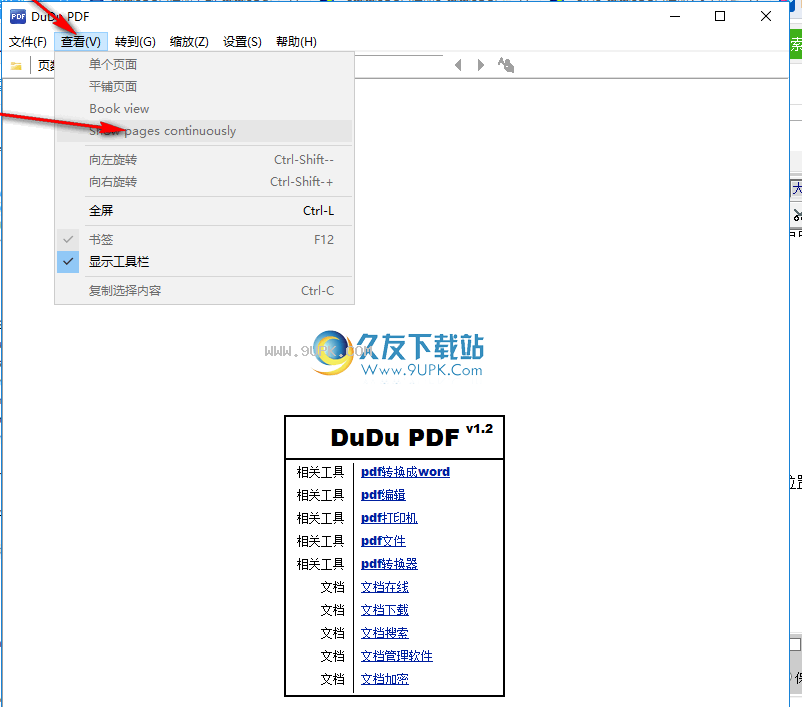Open the pdf文件 link

(383, 541)
